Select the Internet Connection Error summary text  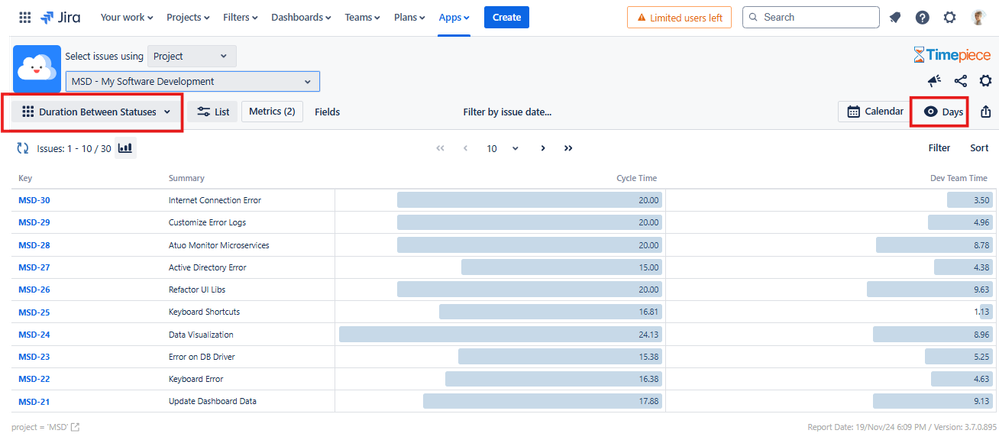215,200
